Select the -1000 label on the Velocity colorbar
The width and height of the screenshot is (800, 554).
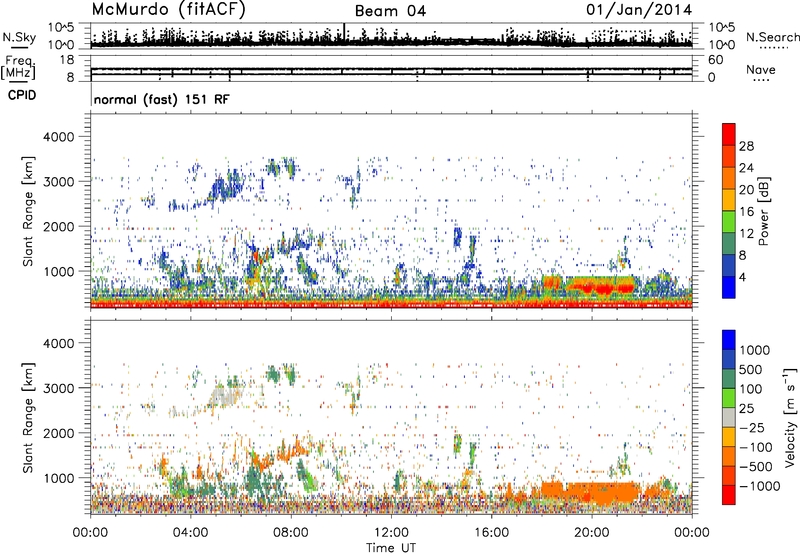point(760,486)
